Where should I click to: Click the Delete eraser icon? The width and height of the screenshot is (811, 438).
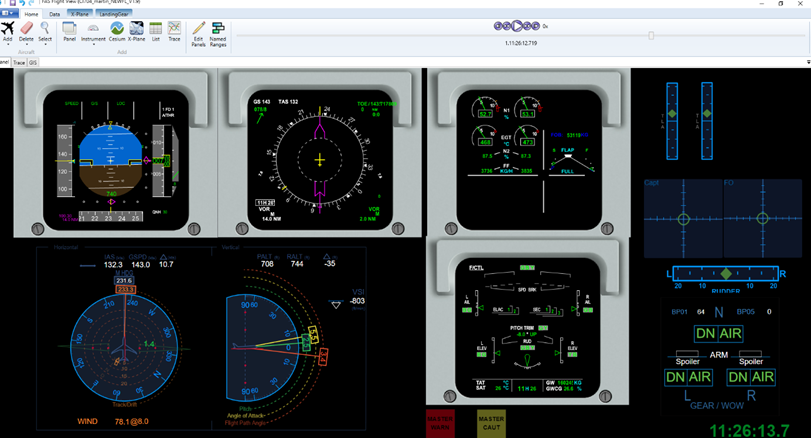26,28
